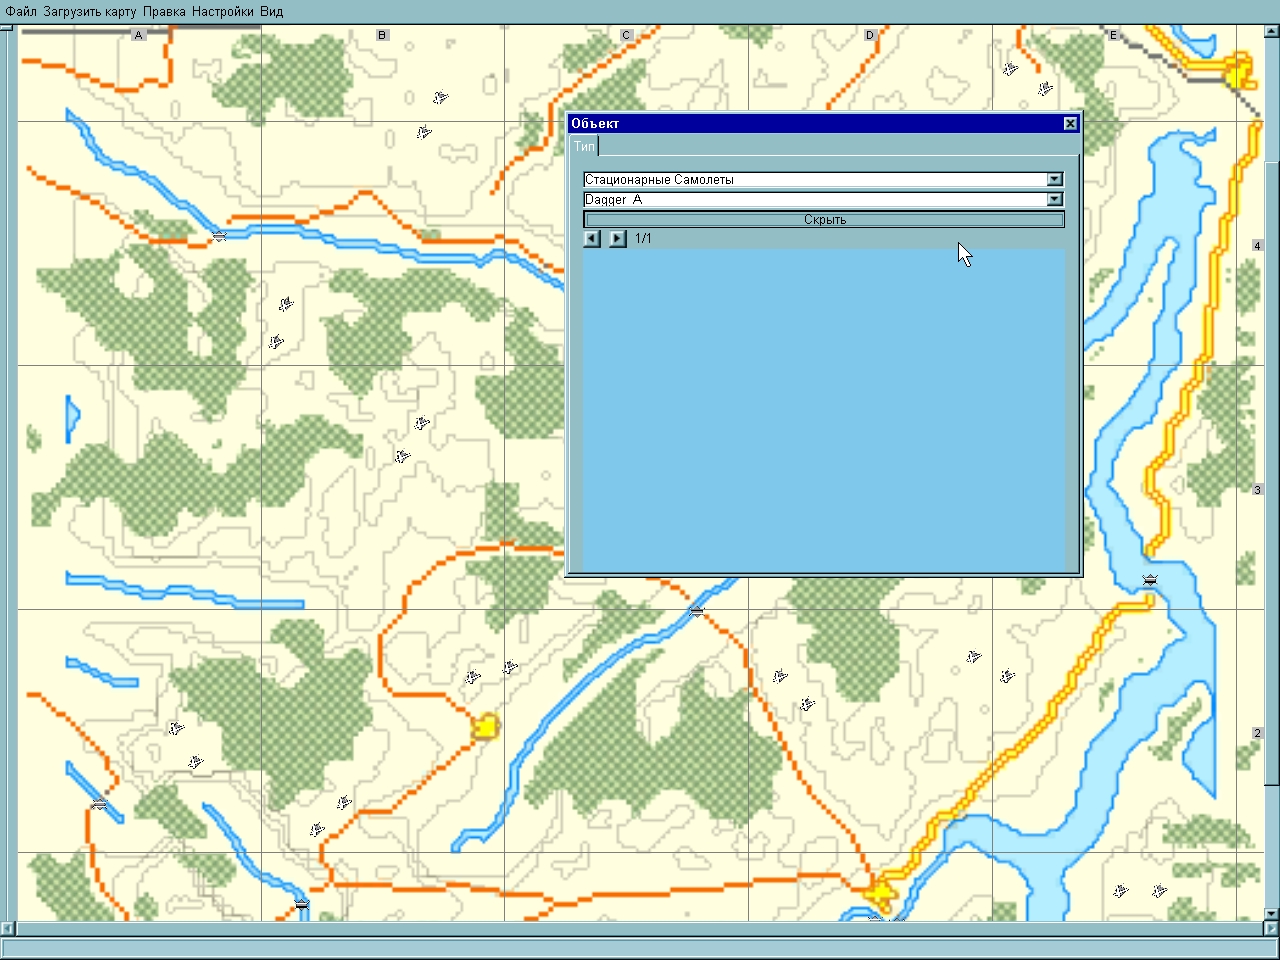This screenshot has height=960, width=1280.
Task: Click grid column label D
Action: tap(870, 35)
